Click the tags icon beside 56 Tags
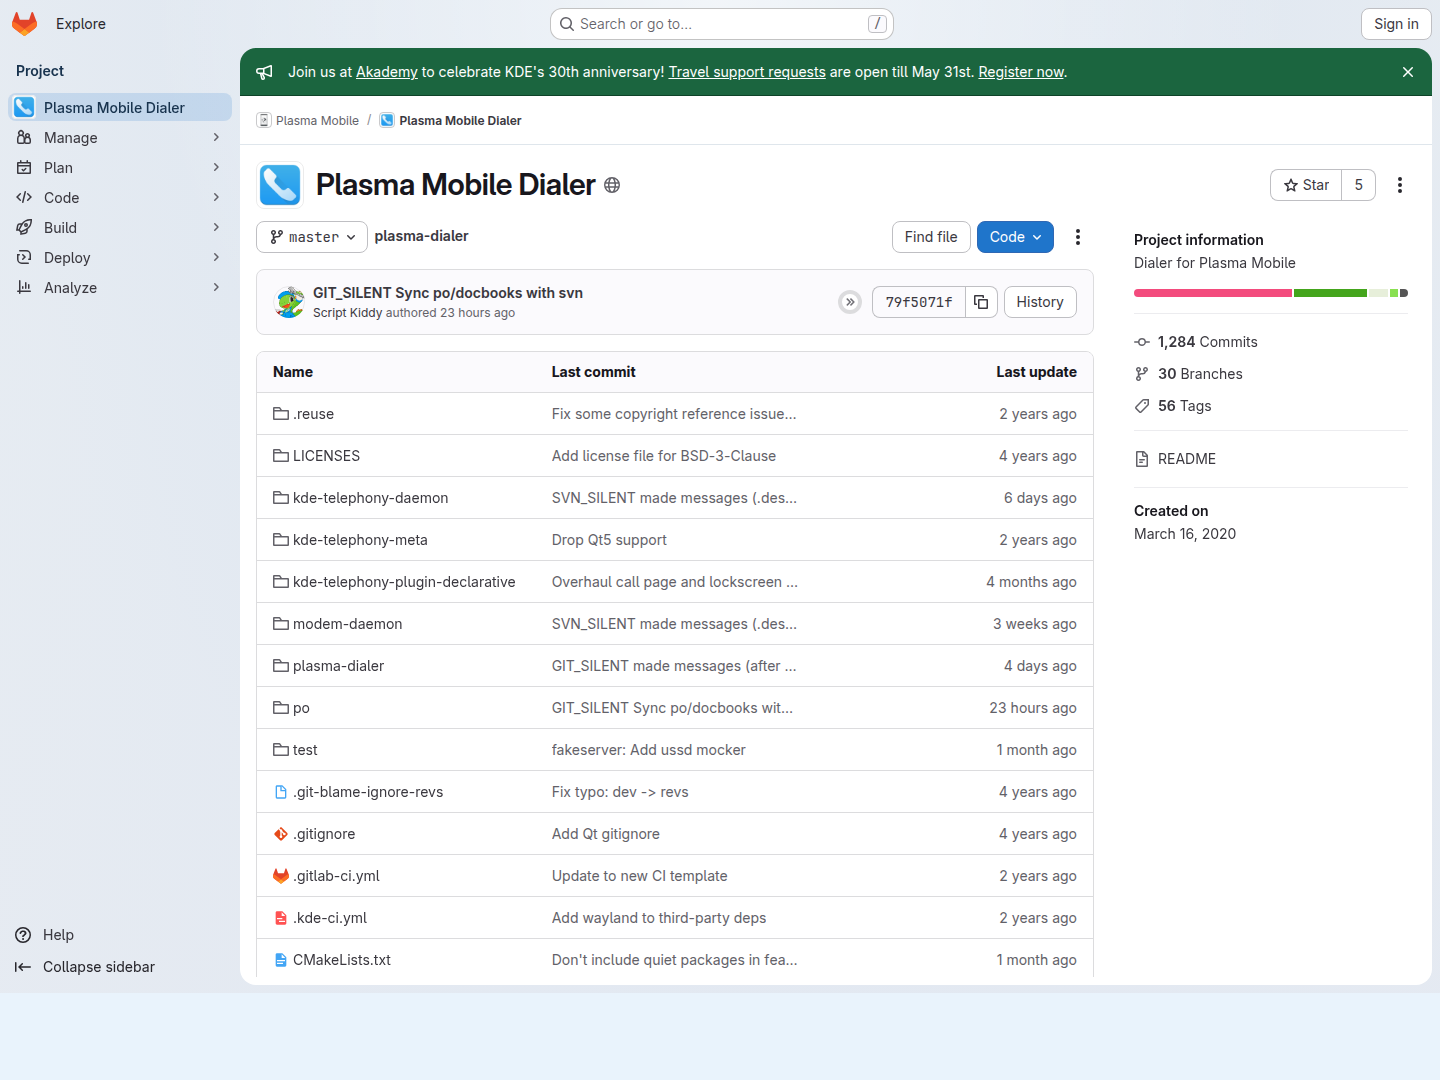The image size is (1440, 1080). coord(1142,406)
